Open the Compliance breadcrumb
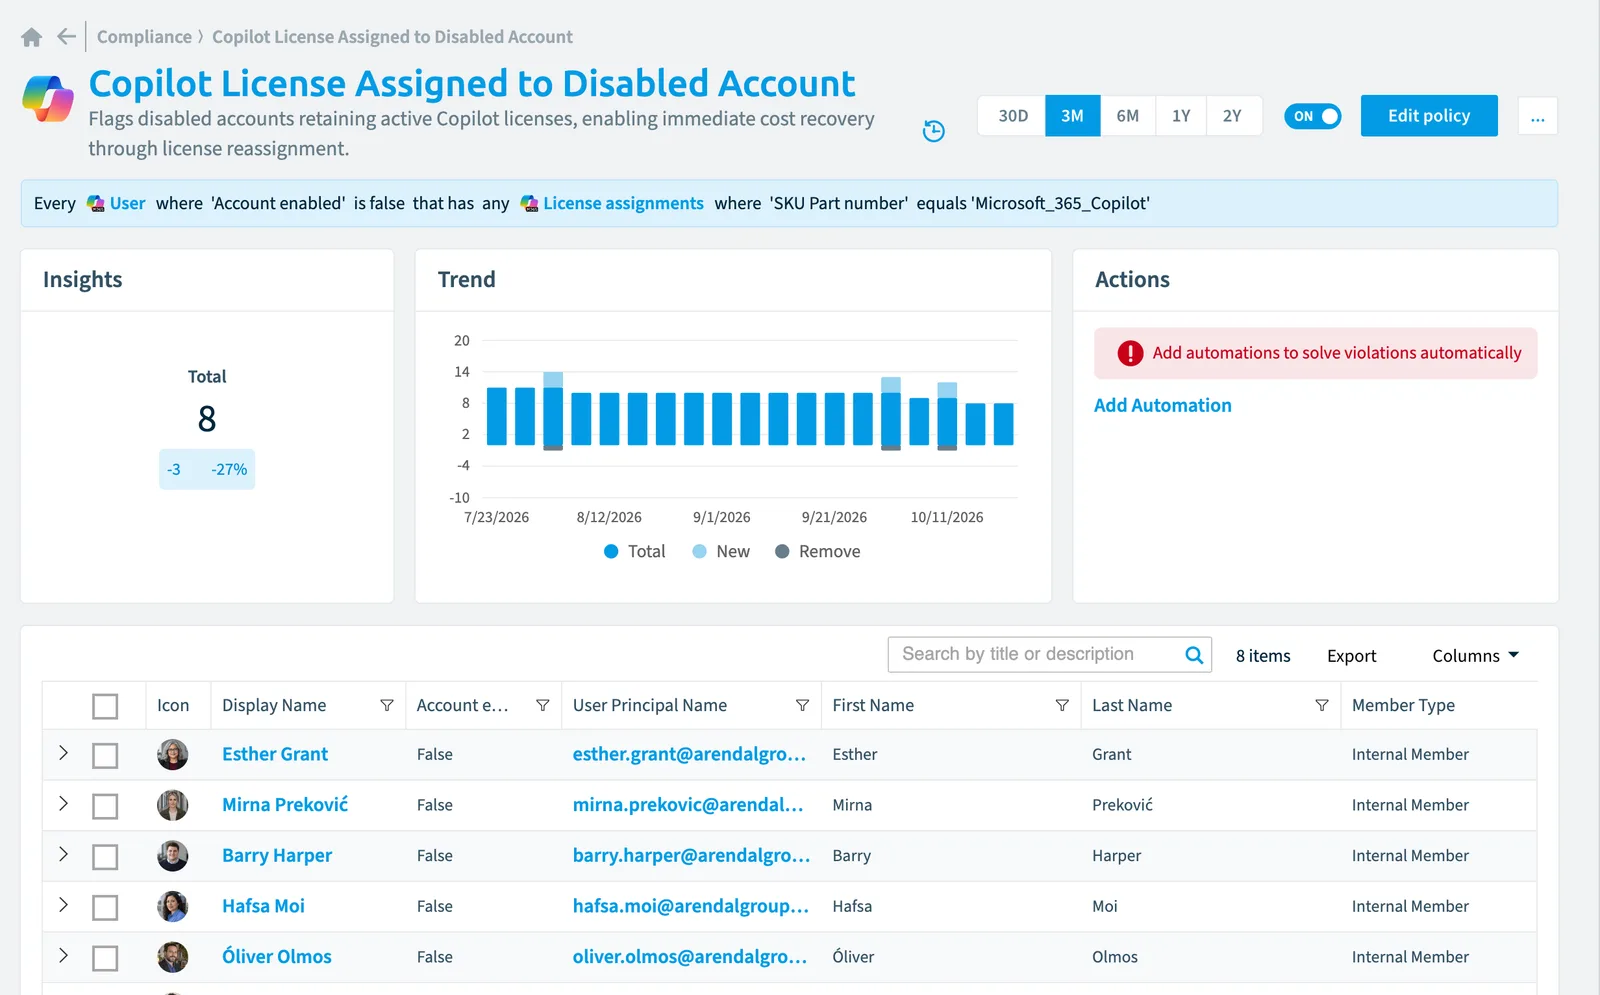Image resolution: width=1600 pixels, height=995 pixels. coord(144,37)
